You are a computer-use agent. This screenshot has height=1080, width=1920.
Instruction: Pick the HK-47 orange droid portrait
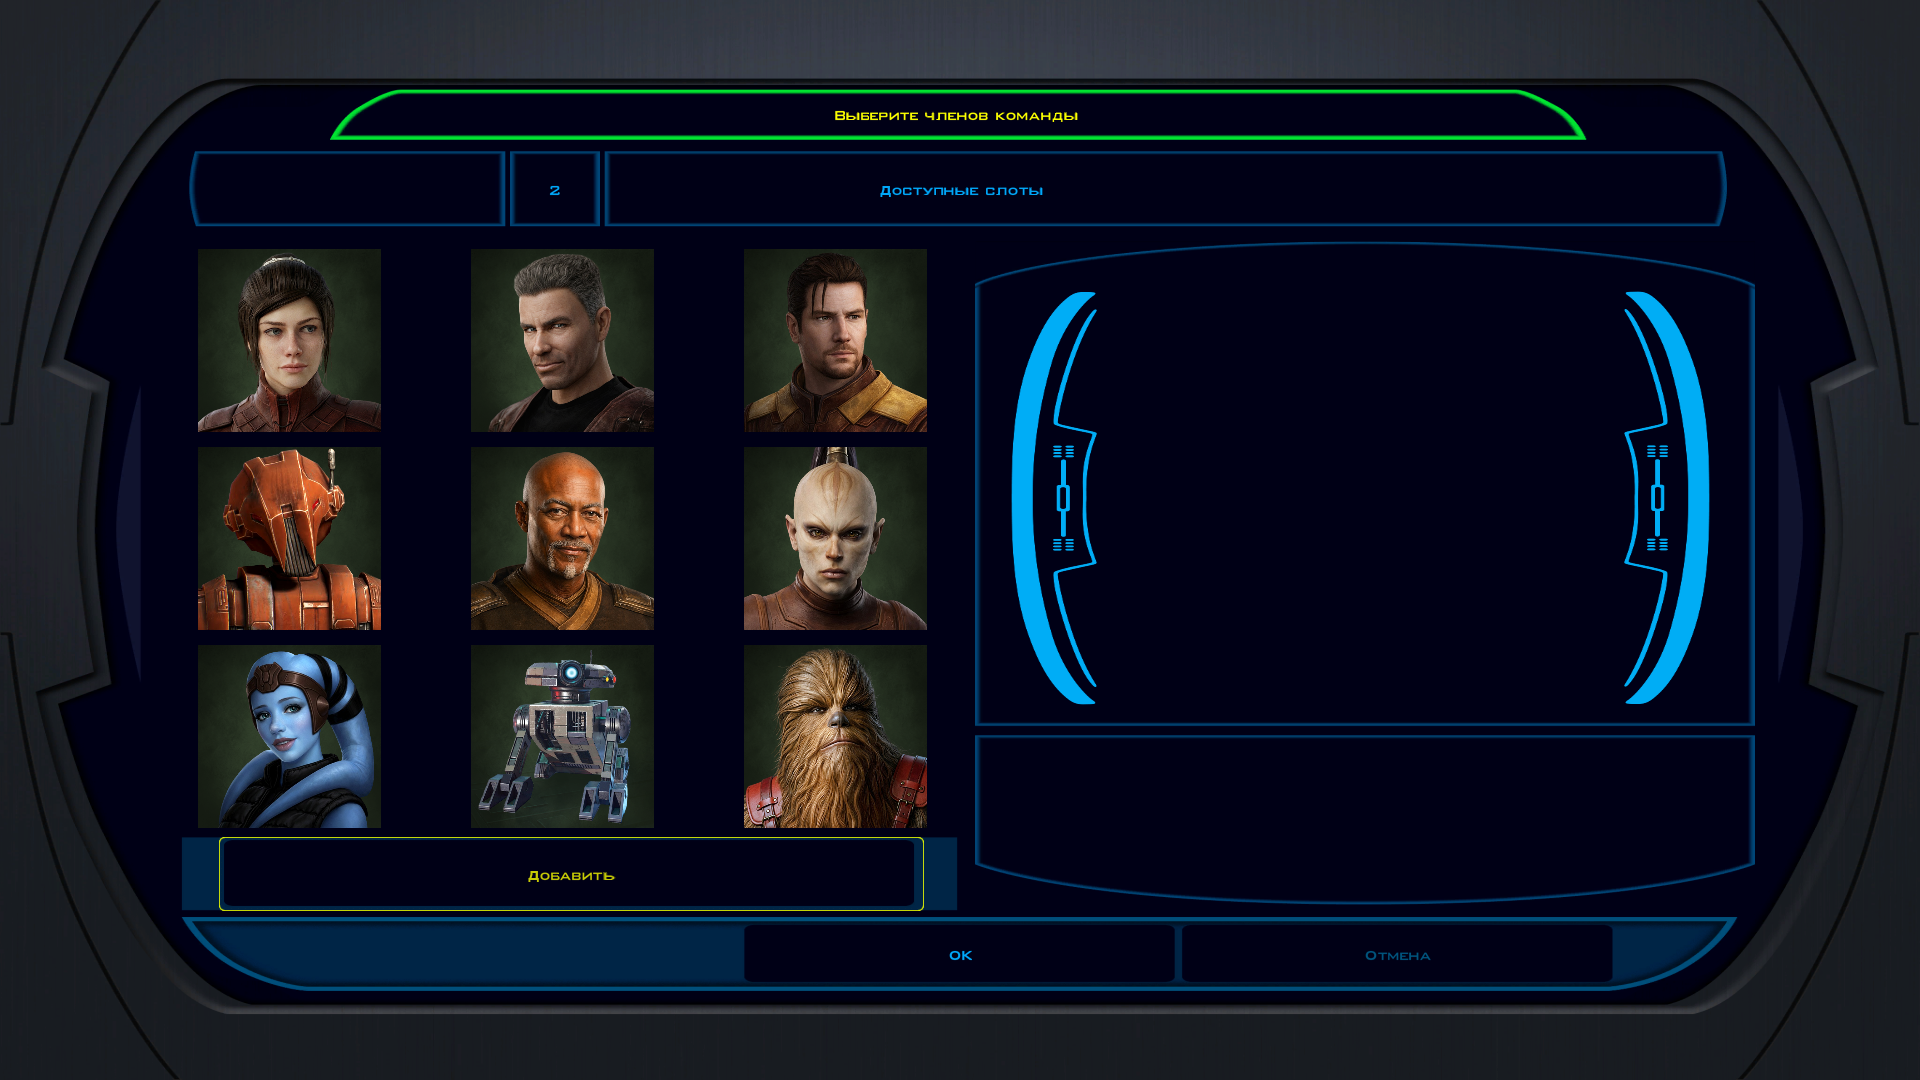[289, 538]
